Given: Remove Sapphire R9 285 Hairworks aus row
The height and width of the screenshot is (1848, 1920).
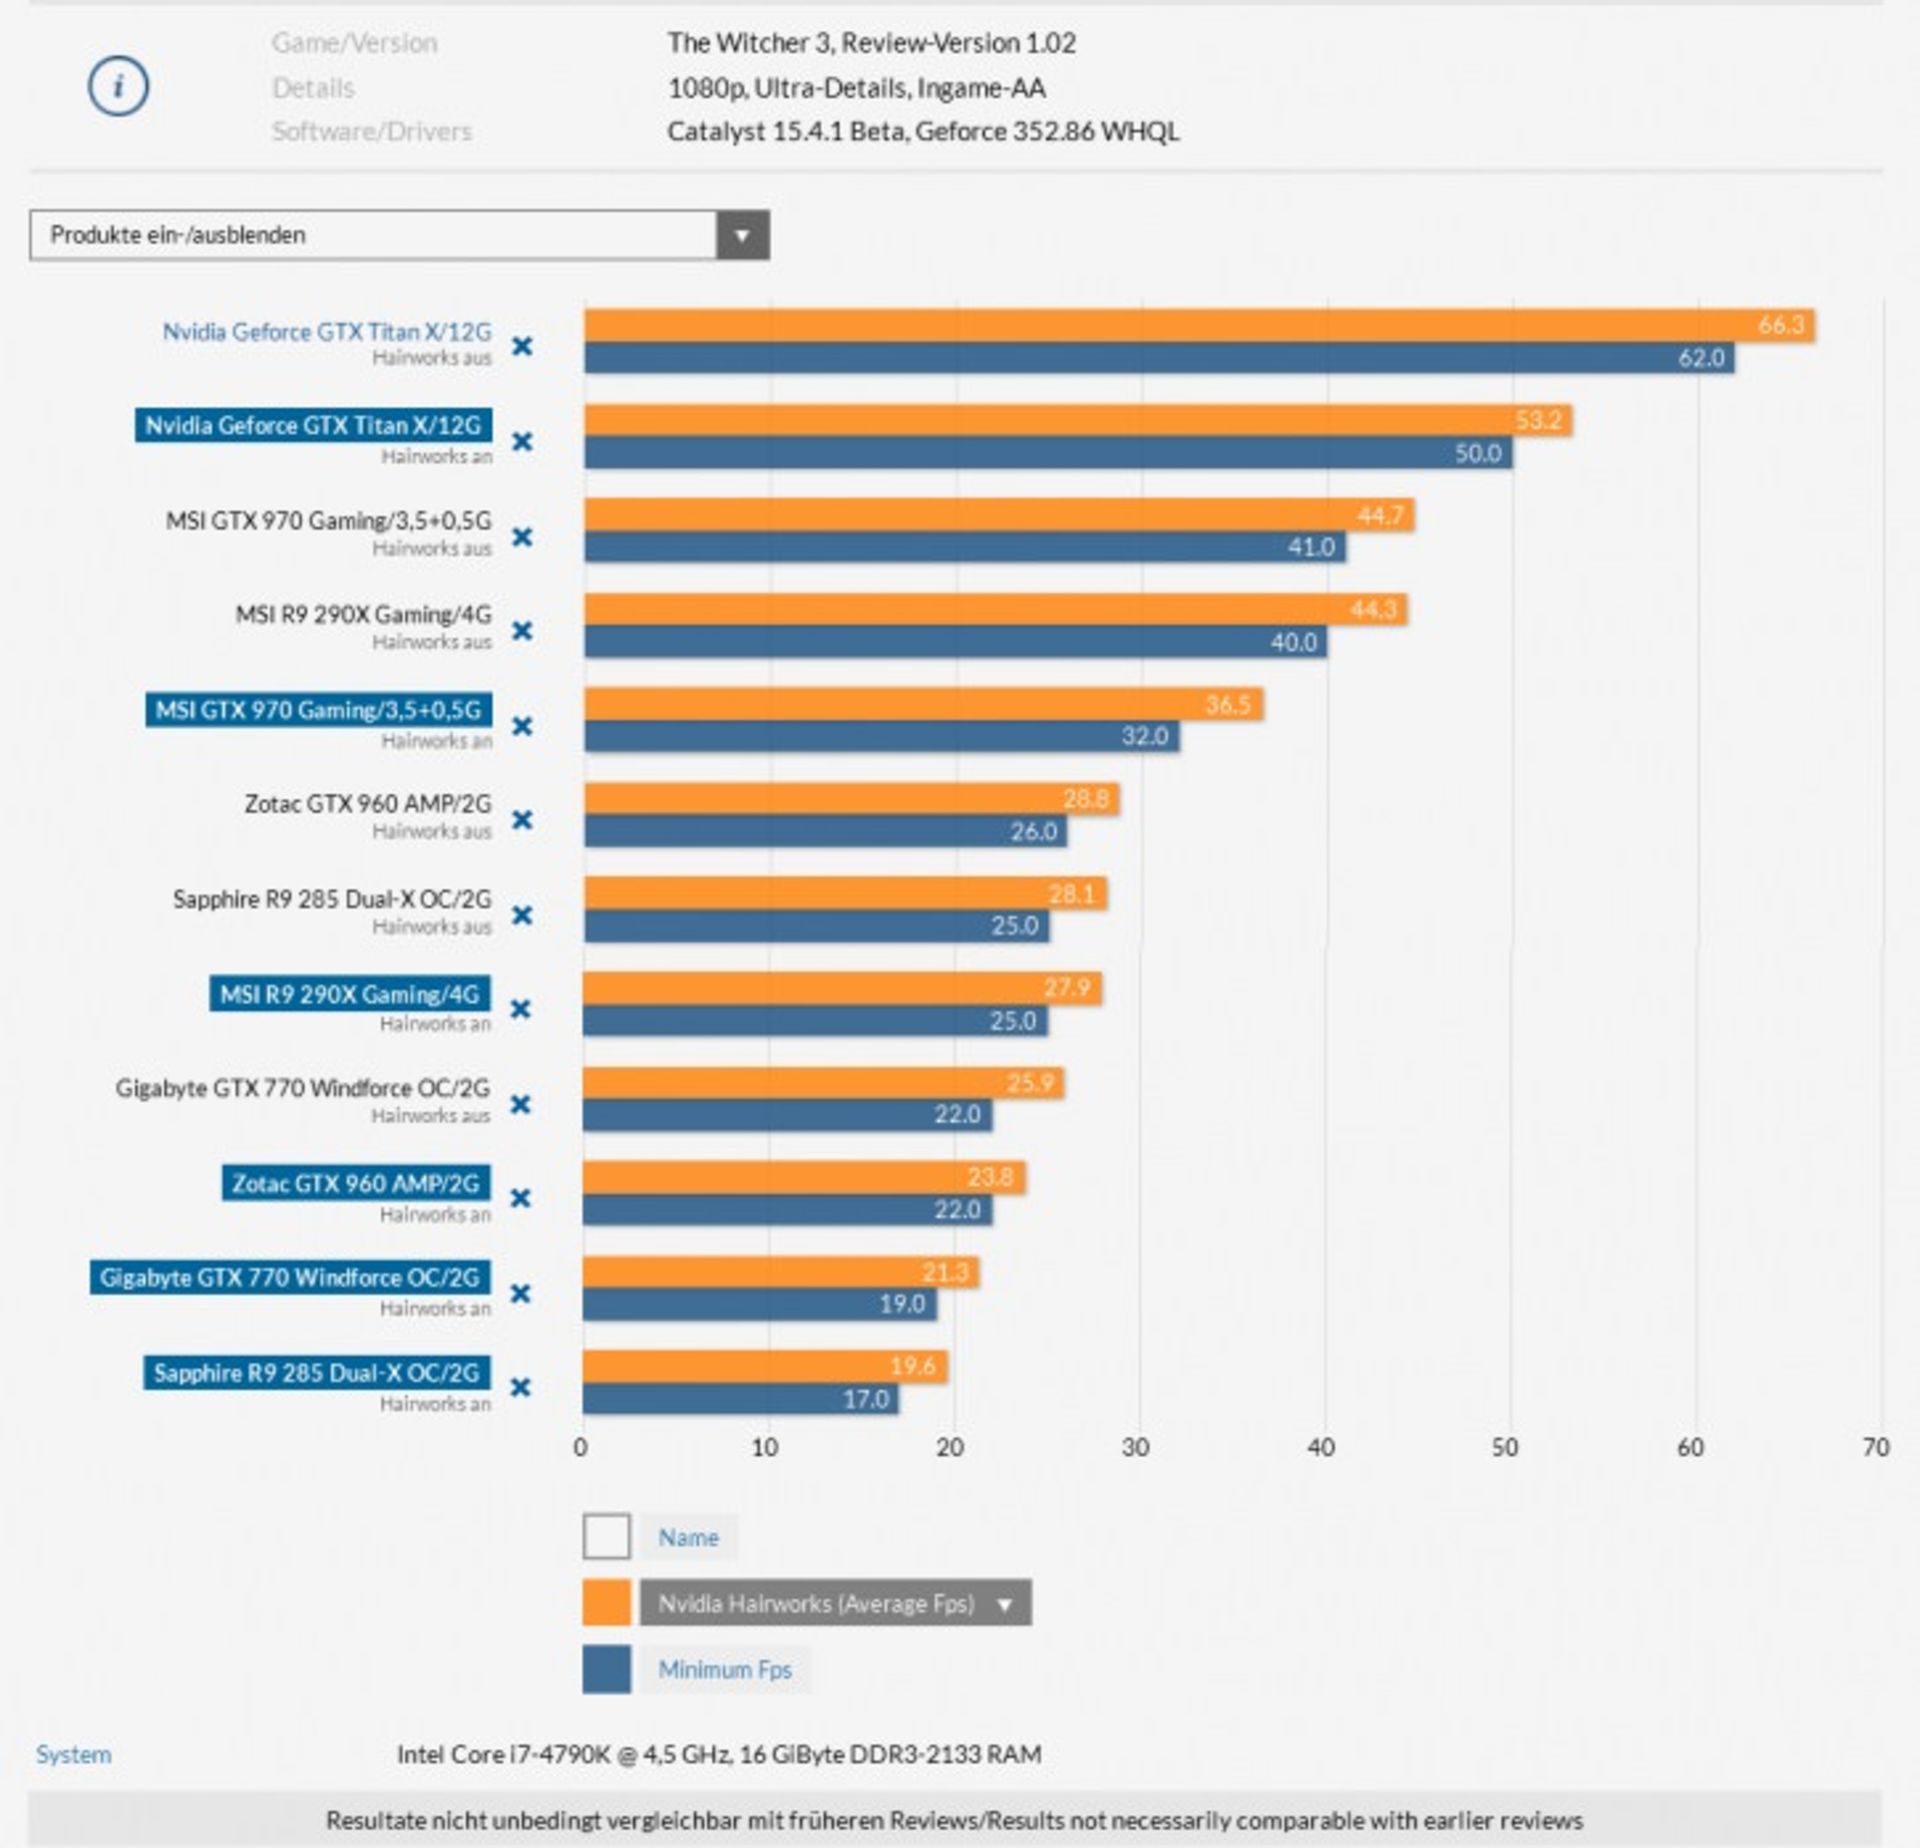Looking at the screenshot, I should 522,915.
